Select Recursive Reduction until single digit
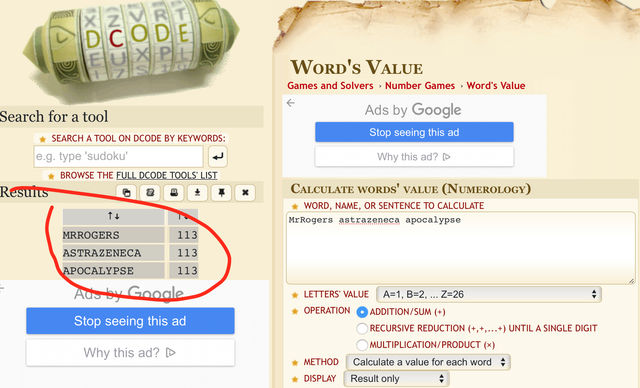640x388 pixels. point(362,328)
